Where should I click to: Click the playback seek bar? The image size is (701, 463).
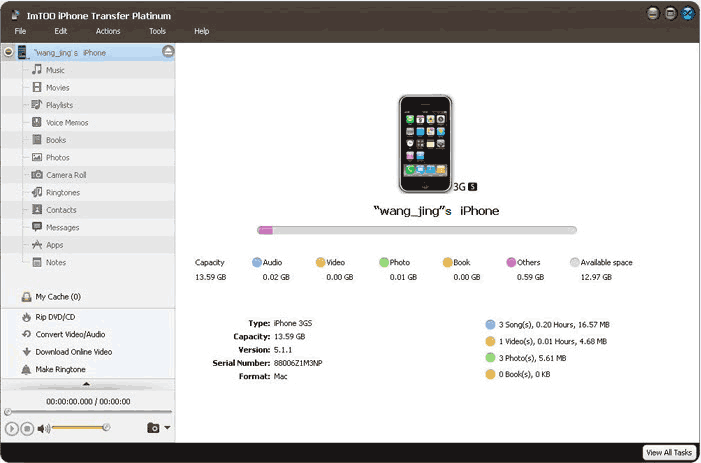pos(88,412)
